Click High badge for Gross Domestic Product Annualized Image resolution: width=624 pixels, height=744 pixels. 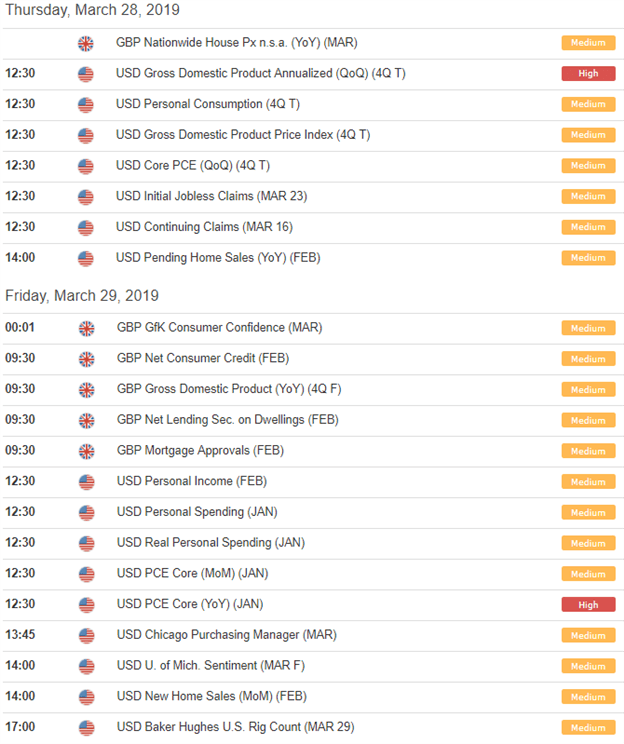click(588, 74)
